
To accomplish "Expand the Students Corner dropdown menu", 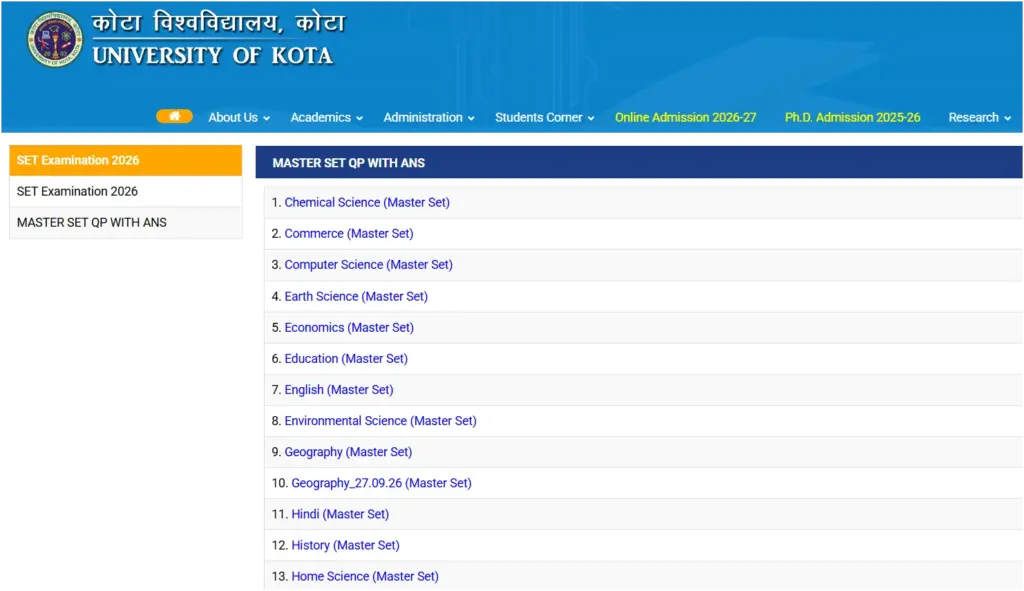I will [x=545, y=118].
